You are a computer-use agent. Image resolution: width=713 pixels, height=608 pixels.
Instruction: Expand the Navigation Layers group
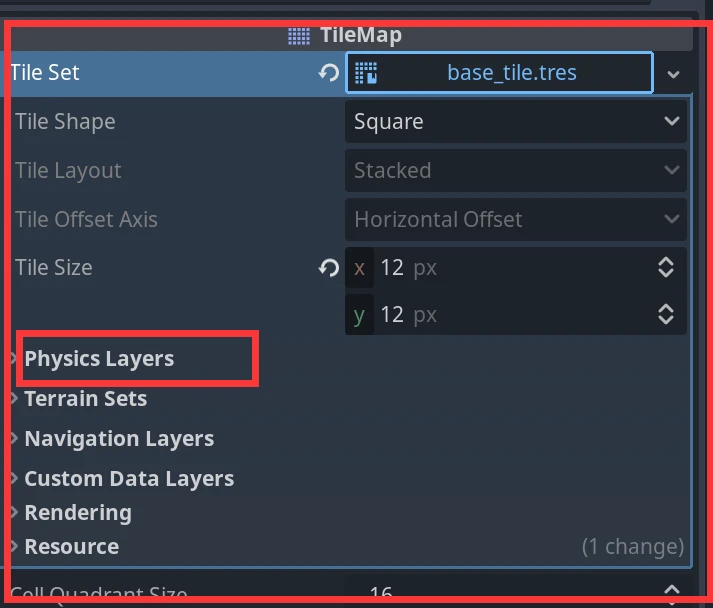pos(118,439)
